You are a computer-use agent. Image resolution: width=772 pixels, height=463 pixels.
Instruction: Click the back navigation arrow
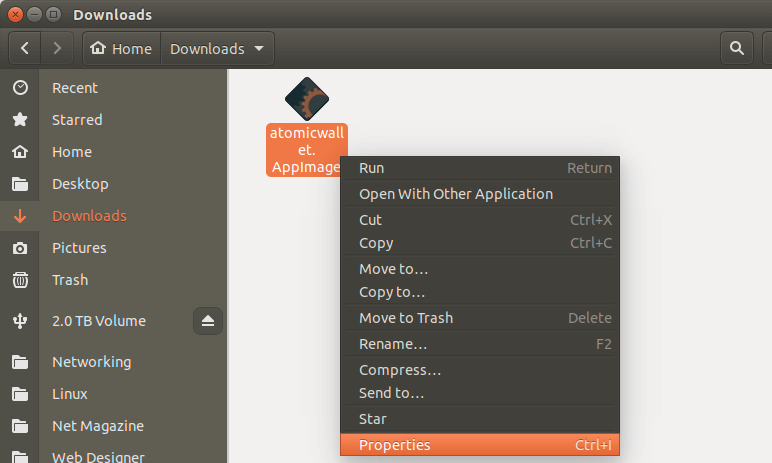25,48
